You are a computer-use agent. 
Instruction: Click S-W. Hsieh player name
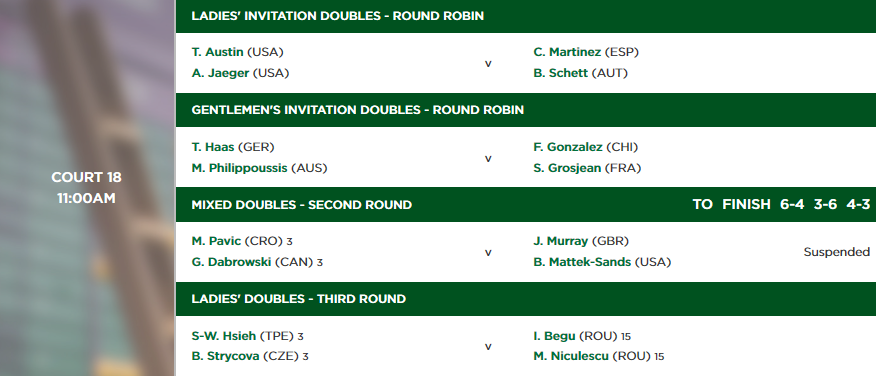pos(223,336)
